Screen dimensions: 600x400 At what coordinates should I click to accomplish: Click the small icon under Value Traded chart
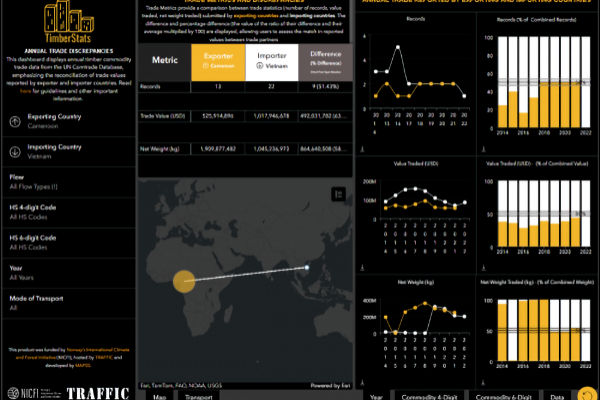(362, 268)
